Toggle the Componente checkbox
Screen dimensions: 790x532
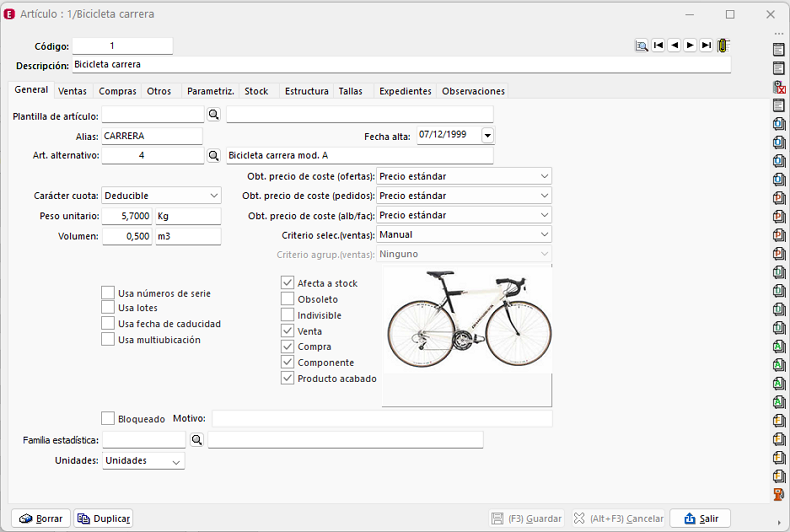[x=287, y=362]
